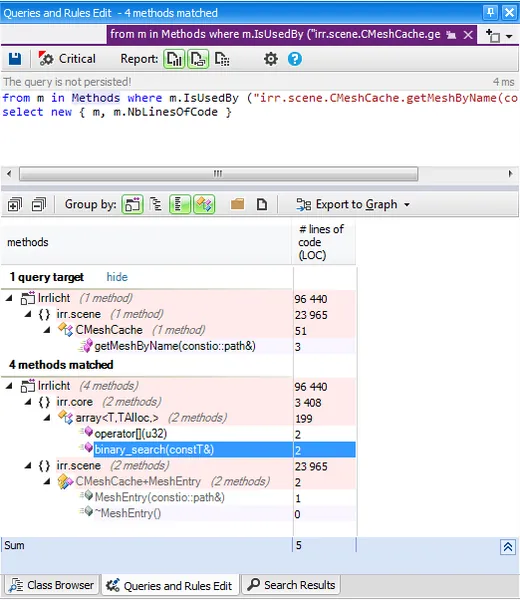520x600 pixels.
Task: Click the hide link beside query target
Action: (117, 277)
